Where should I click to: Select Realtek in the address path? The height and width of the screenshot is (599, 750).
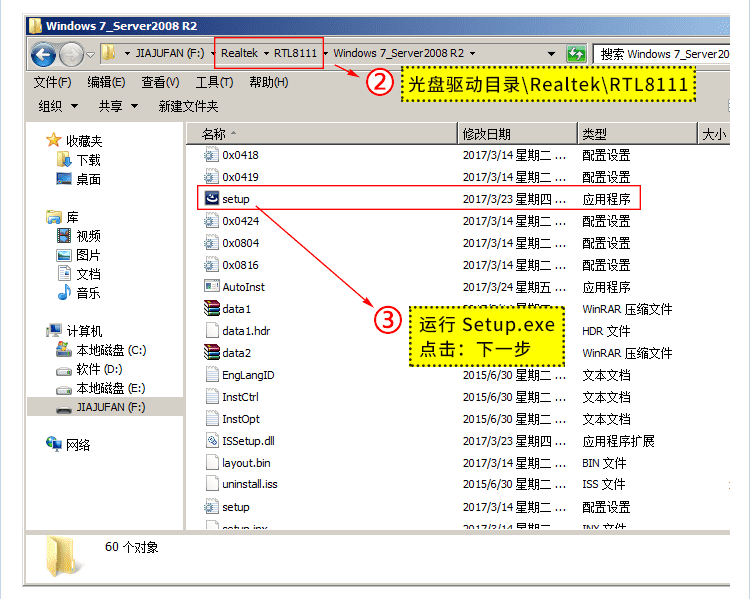pyautogui.click(x=239, y=53)
